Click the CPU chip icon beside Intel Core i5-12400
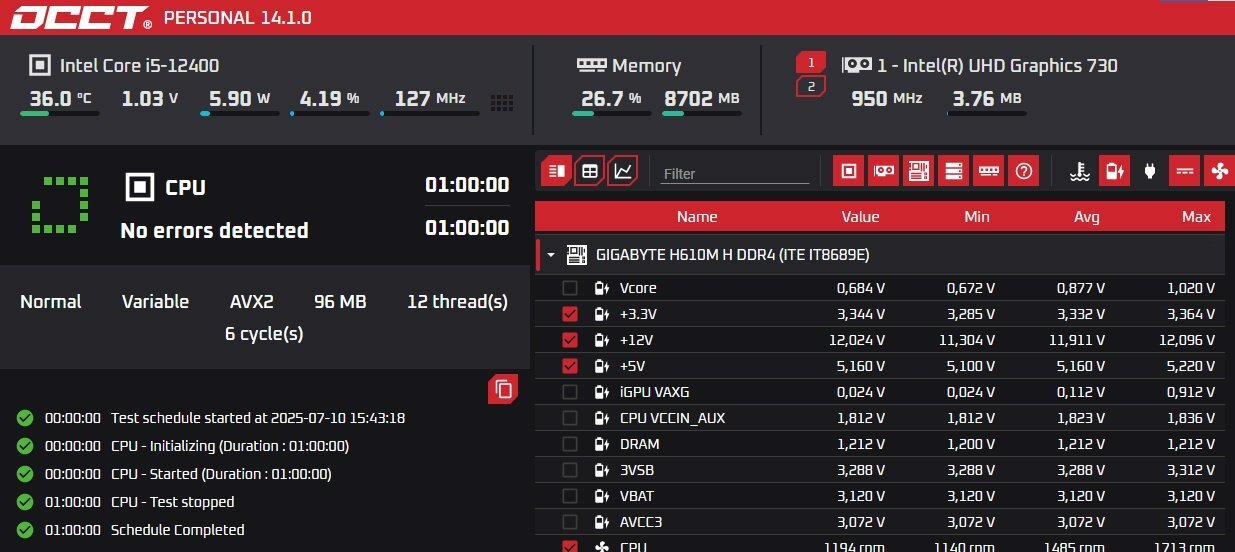Viewport: 1235px width, 552px height. point(40,66)
